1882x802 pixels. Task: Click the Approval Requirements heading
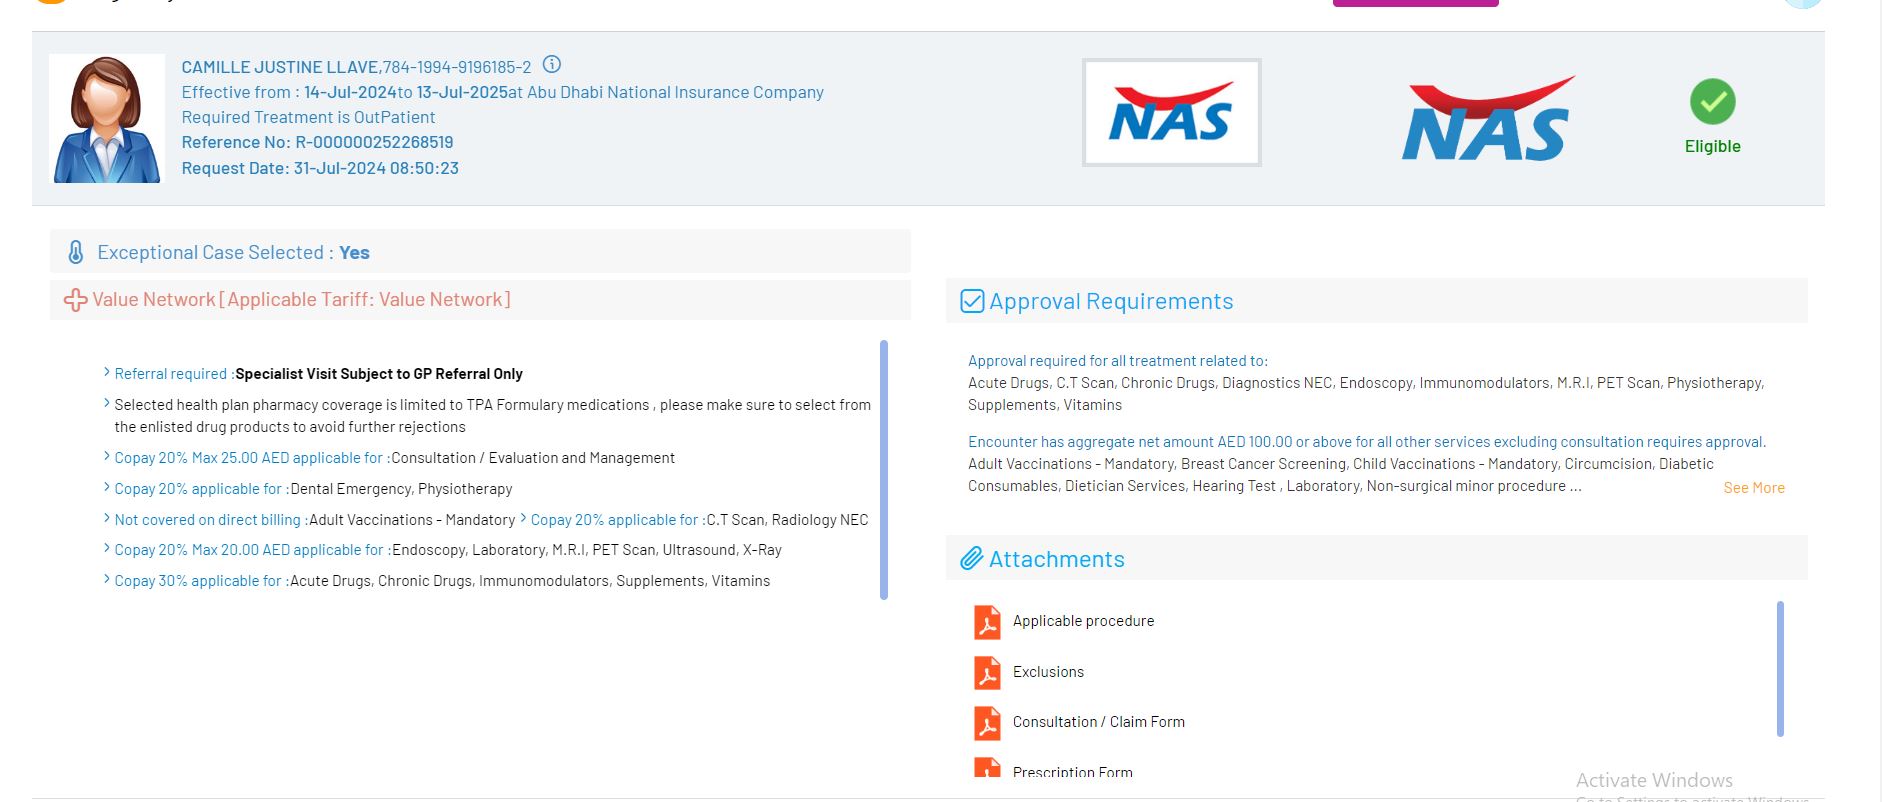point(1111,301)
